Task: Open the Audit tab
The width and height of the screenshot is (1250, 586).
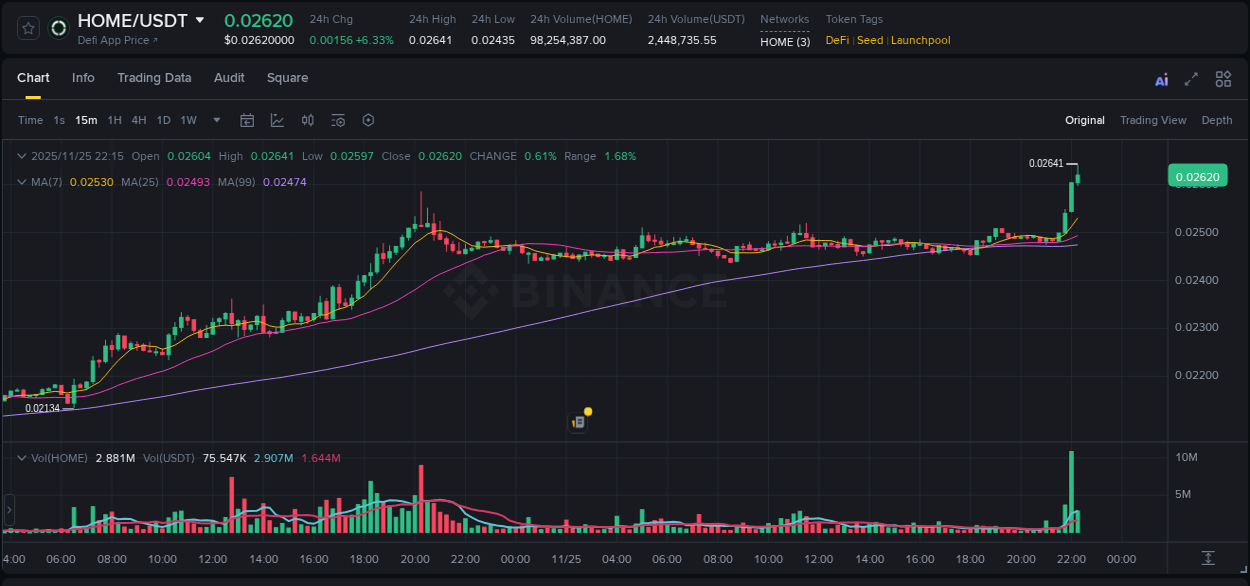Action: click(229, 78)
